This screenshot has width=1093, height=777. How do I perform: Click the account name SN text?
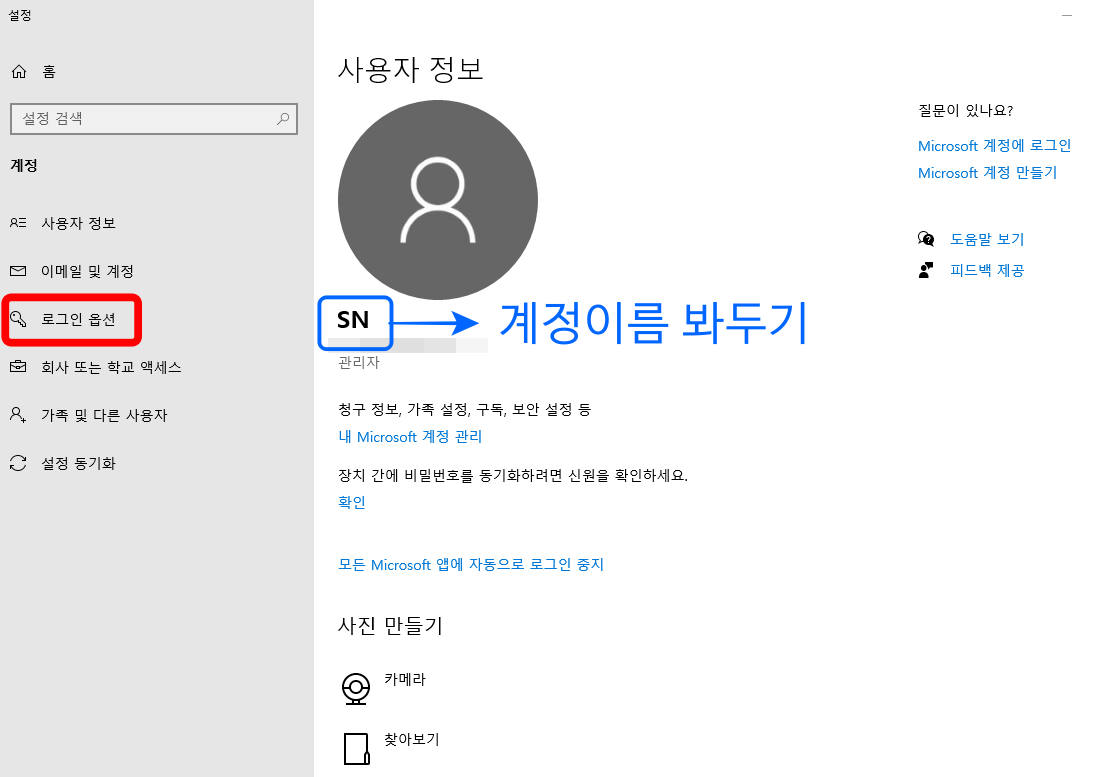point(353,320)
